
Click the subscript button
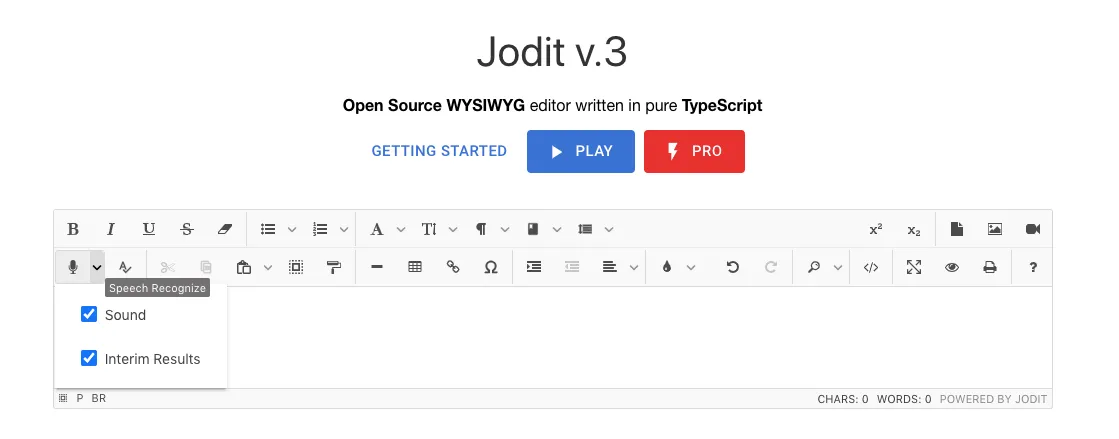pyautogui.click(x=913, y=229)
